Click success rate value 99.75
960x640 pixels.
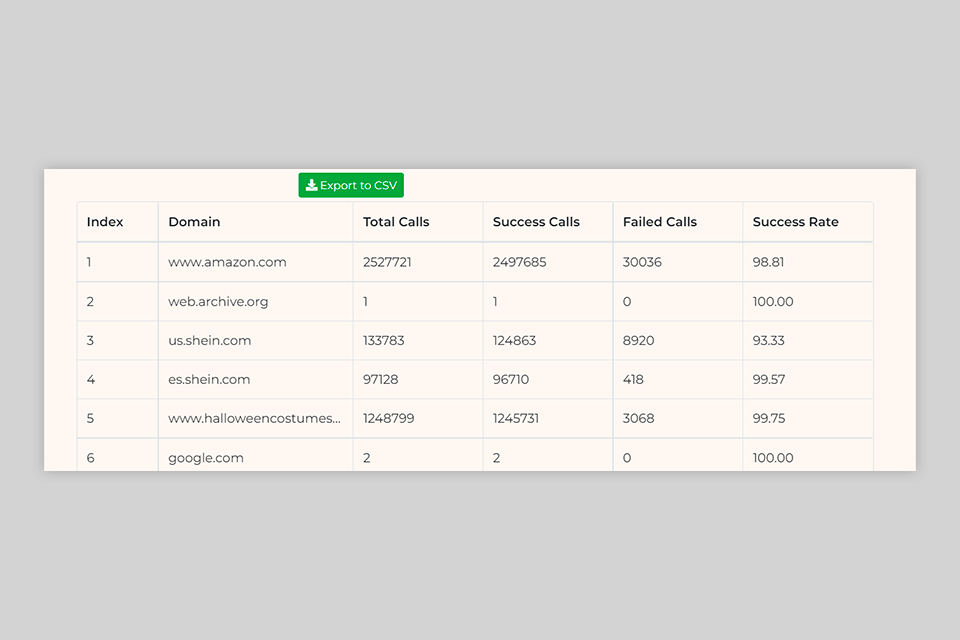[x=768, y=418]
